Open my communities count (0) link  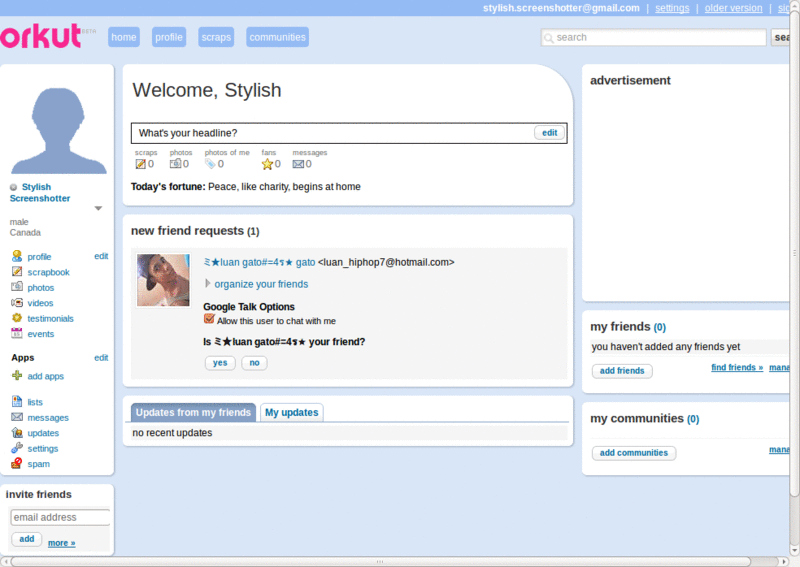pyautogui.click(x=693, y=419)
